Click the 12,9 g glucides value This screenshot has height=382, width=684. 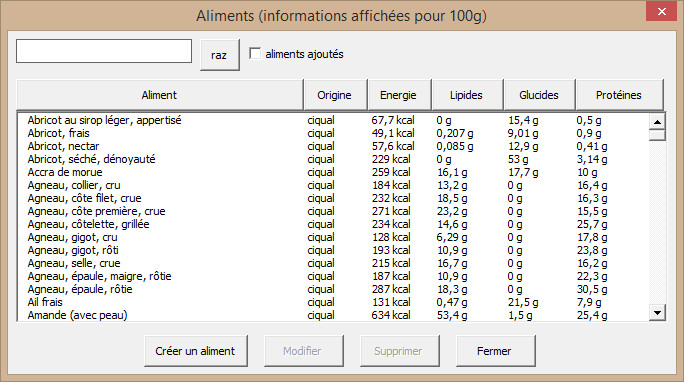pos(523,146)
